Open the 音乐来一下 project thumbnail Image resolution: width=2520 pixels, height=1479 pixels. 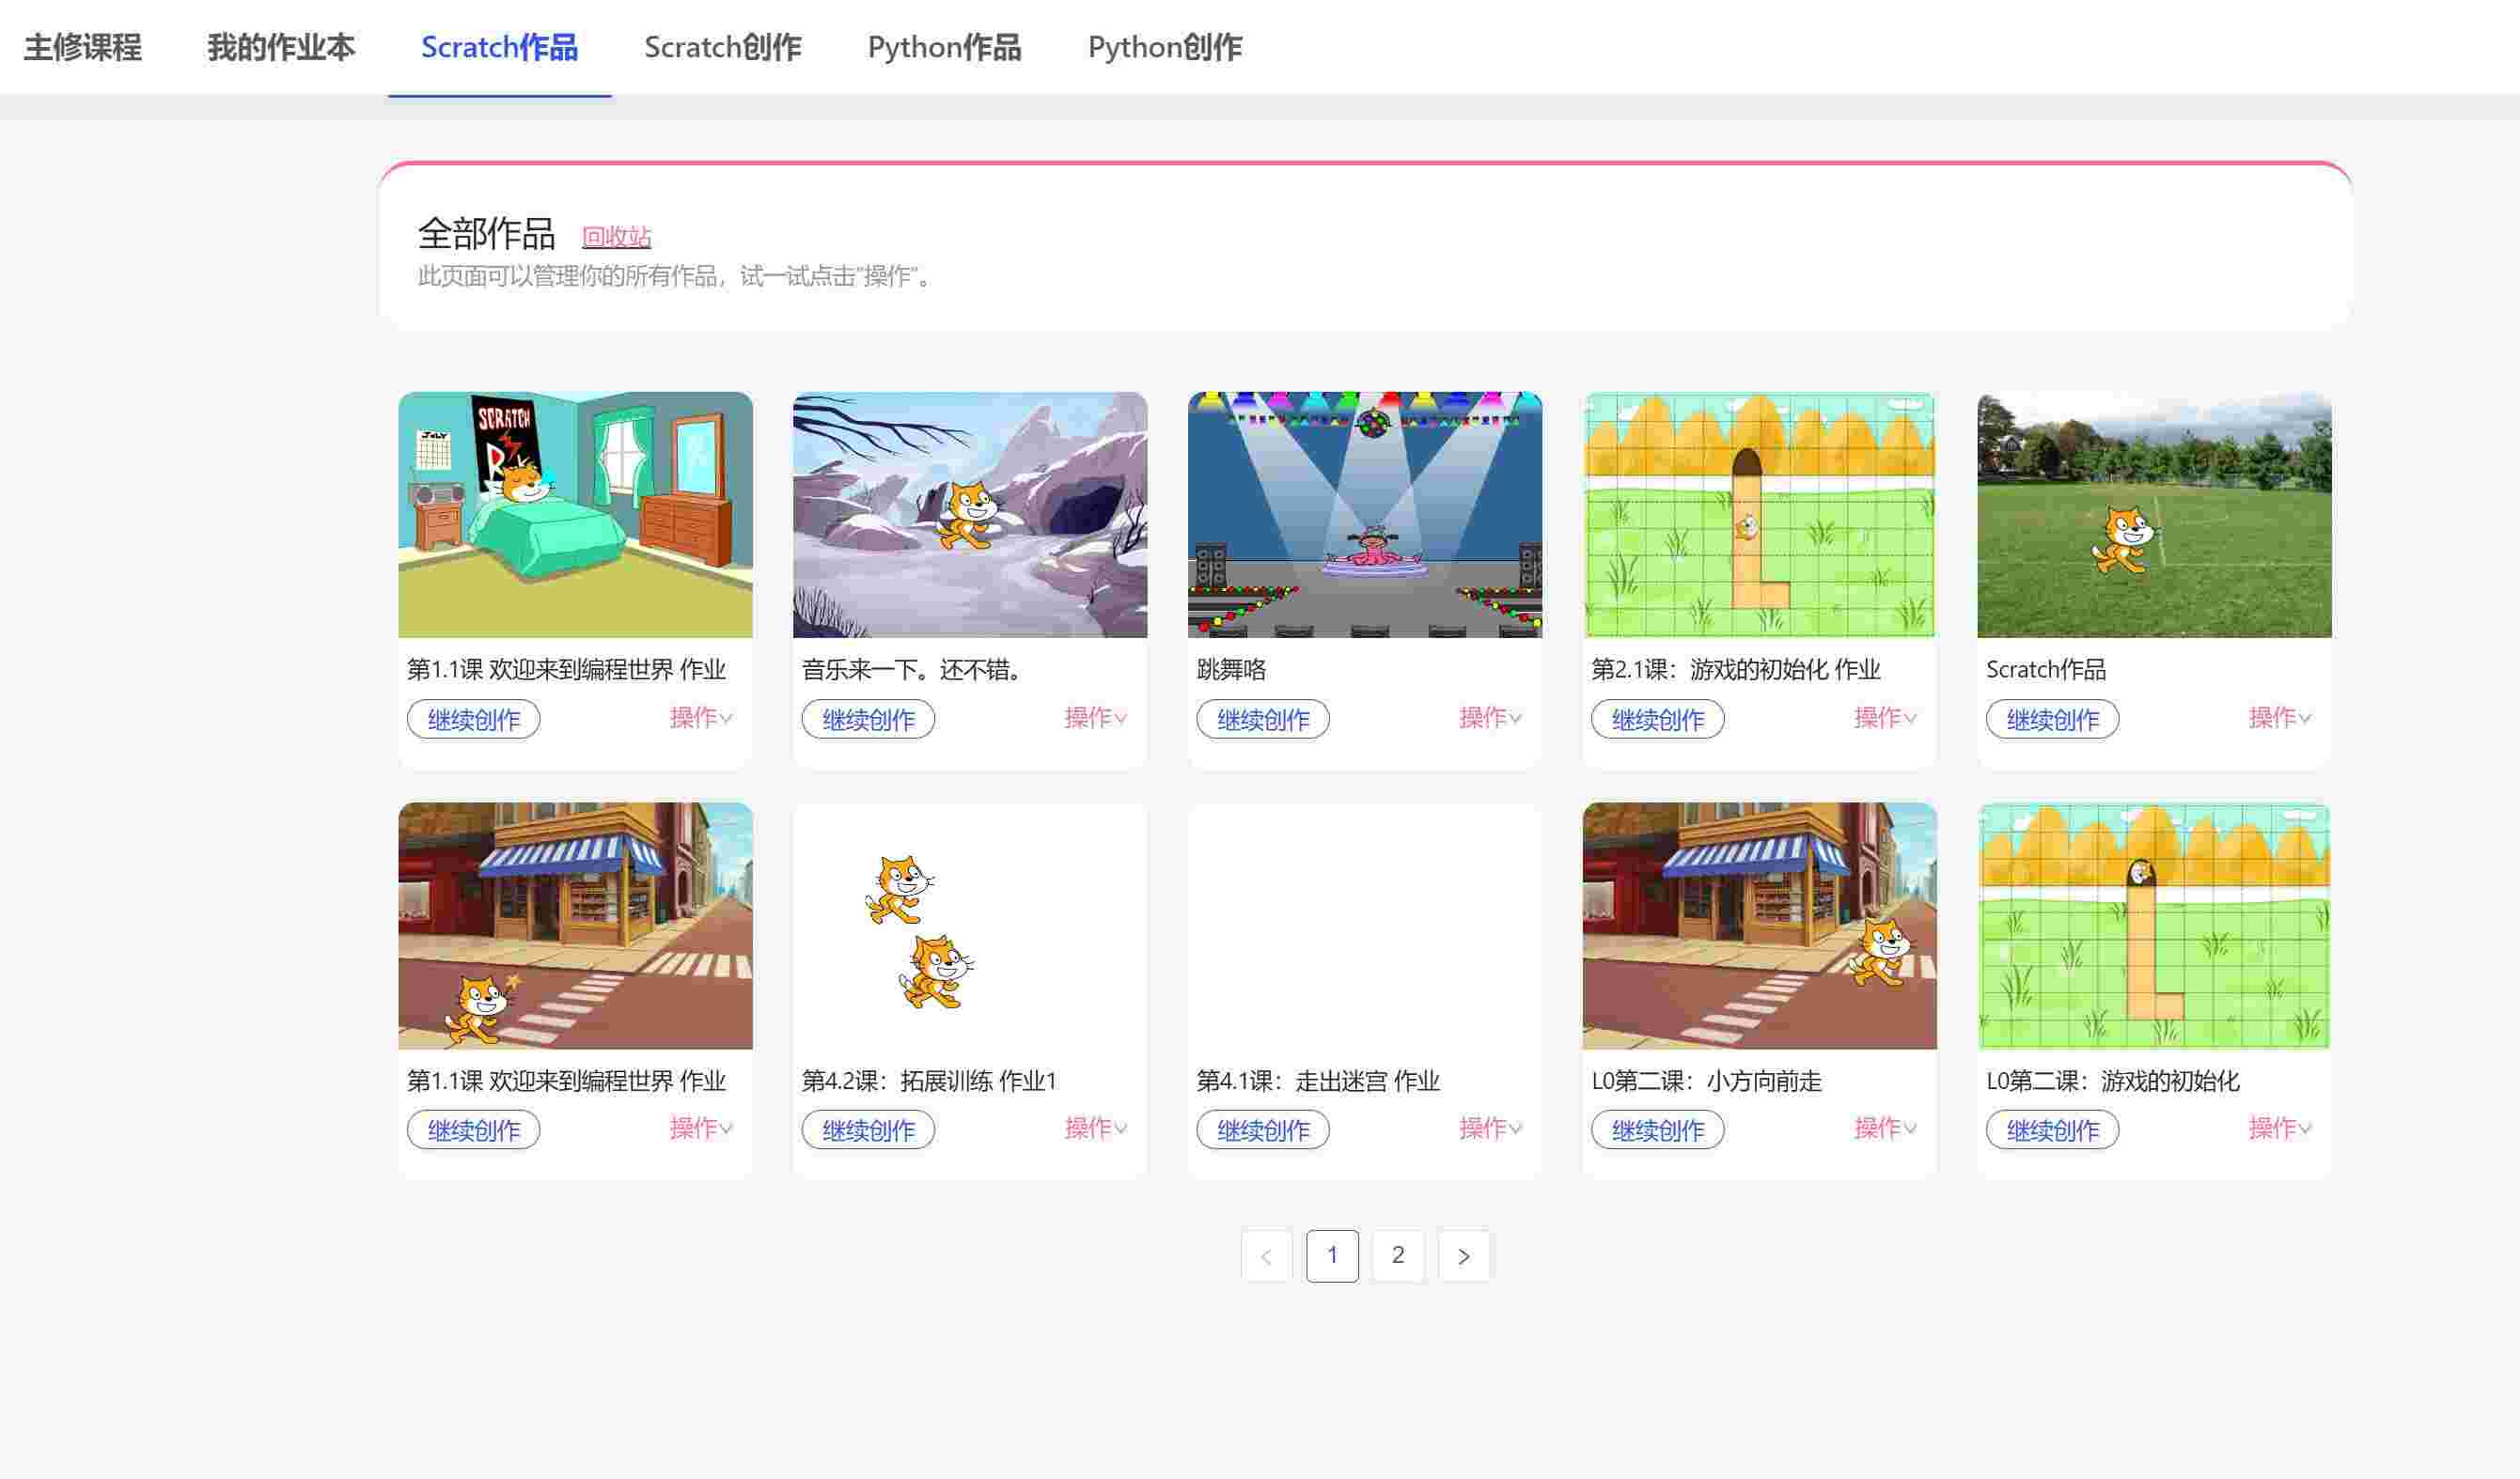coord(970,513)
